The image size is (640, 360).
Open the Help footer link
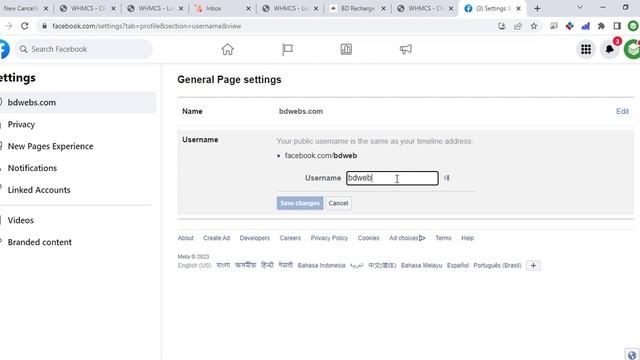[468, 238]
